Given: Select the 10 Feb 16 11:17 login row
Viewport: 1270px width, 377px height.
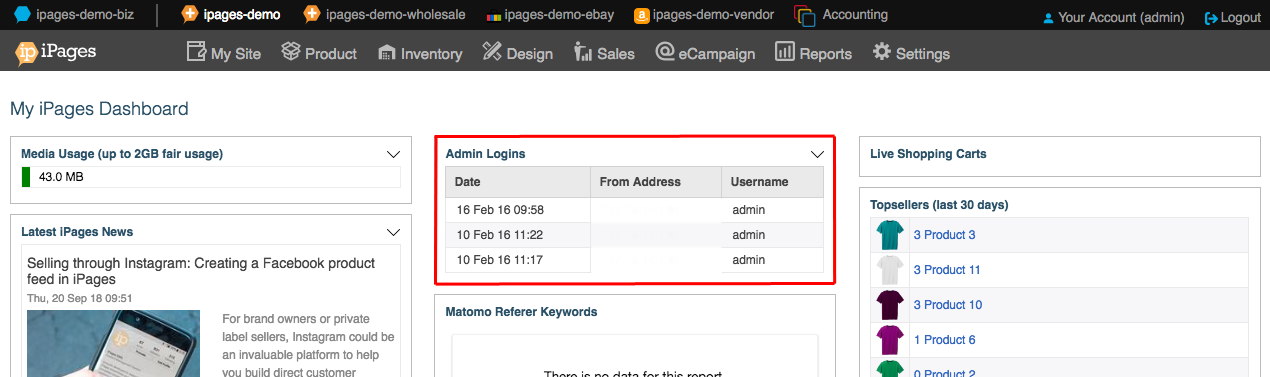Looking at the screenshot, I should pyautogui.click(x=635, y=260).
